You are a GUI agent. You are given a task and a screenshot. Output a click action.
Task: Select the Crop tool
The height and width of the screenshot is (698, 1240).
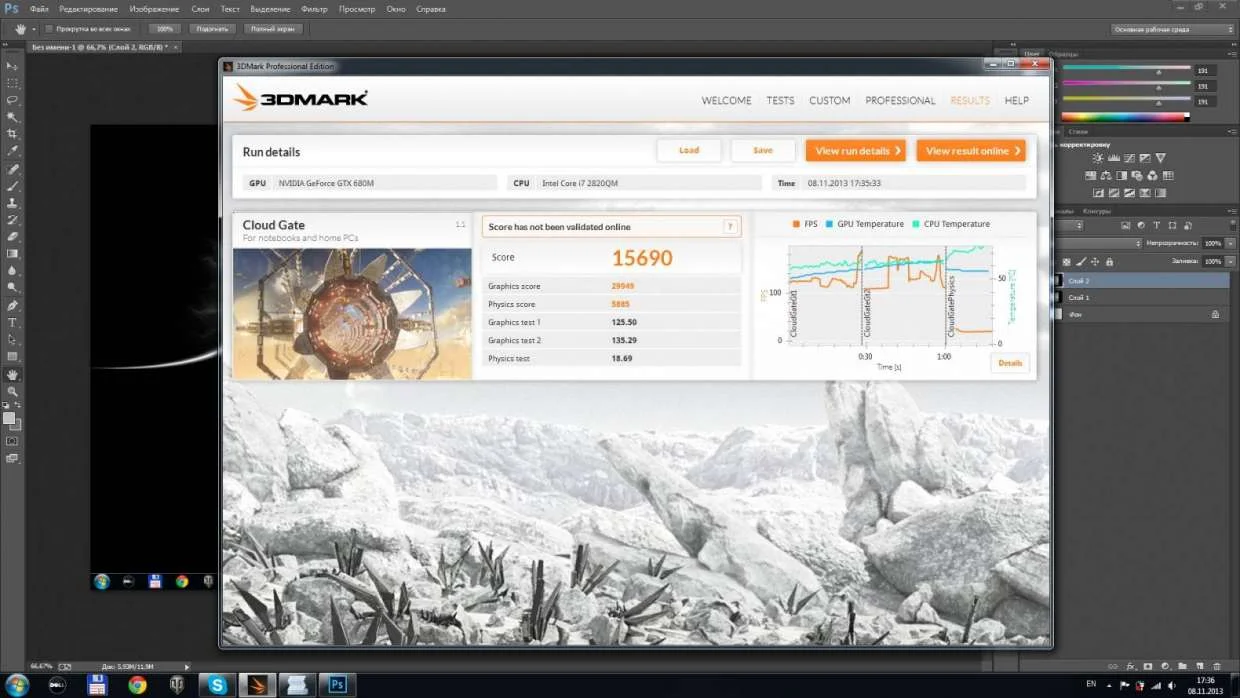(x=13, y=134)
